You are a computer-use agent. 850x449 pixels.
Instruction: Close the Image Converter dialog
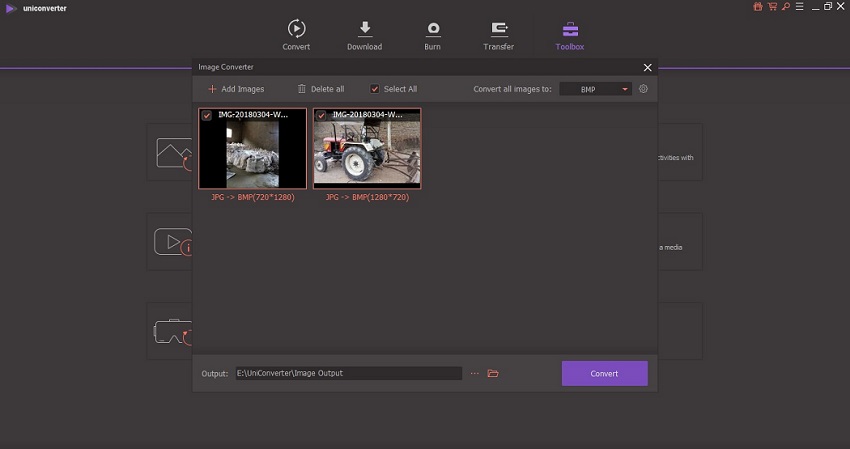pos(647,68)
